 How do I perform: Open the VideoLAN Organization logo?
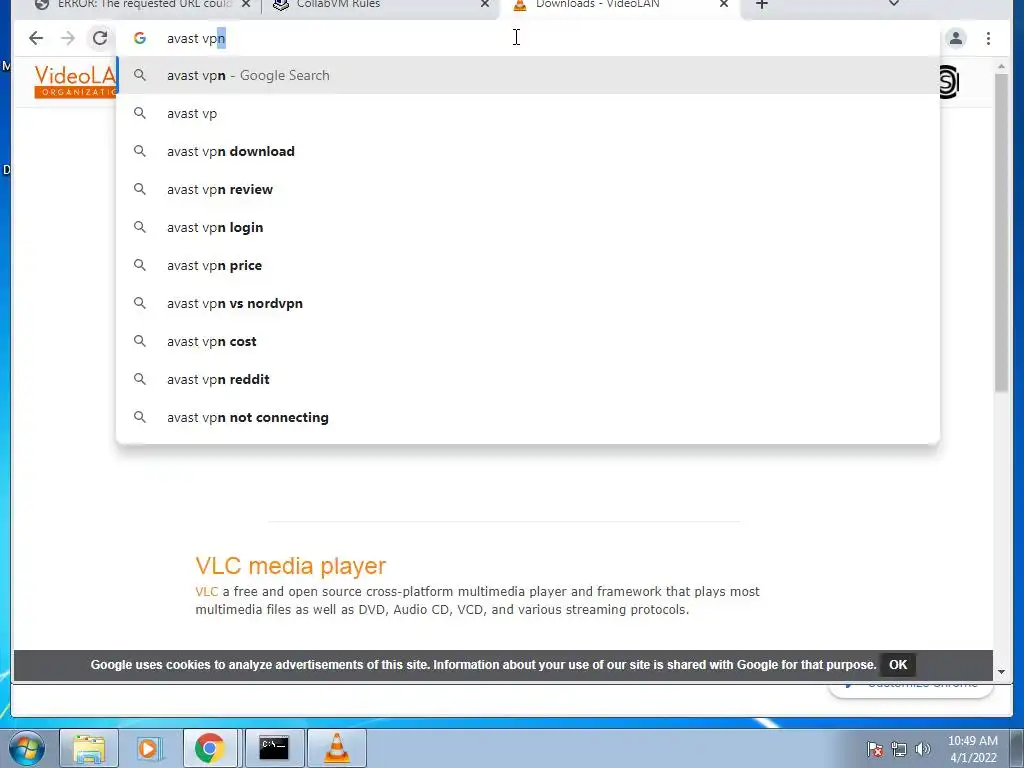(75, 81)
